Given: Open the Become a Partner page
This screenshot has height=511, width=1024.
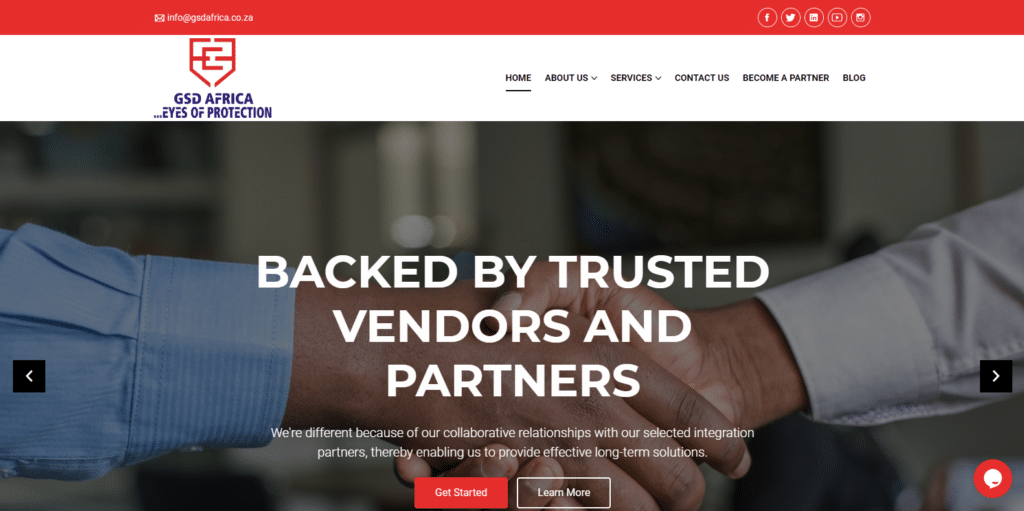Looking at the screenshot, I should click(x=786, y=78).
